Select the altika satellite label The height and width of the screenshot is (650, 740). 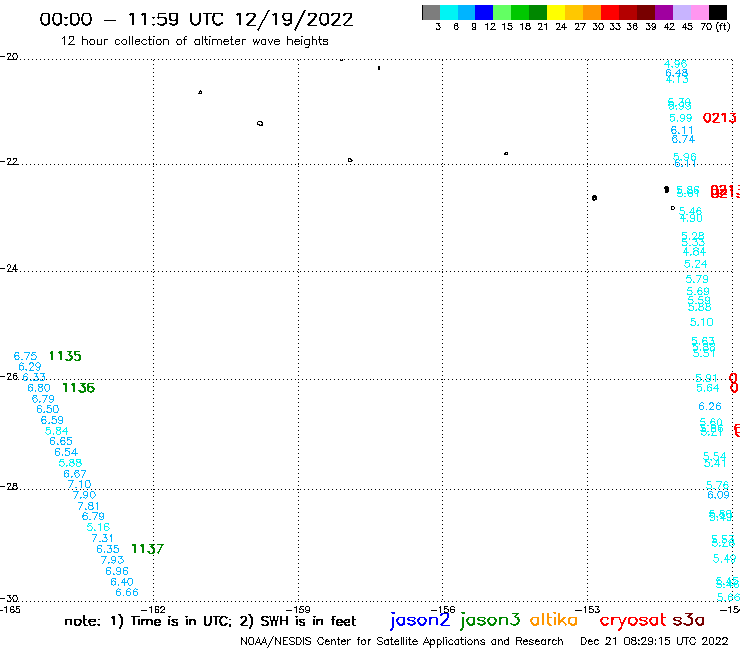click(554, 619)
